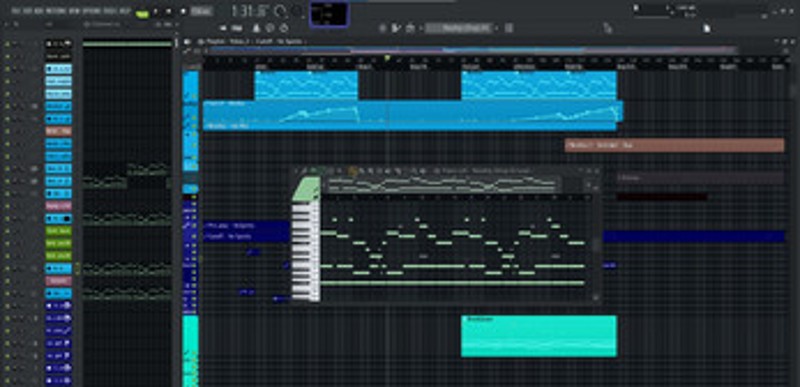Click the green playhead marker on the playlist ruler

point(387,59)
